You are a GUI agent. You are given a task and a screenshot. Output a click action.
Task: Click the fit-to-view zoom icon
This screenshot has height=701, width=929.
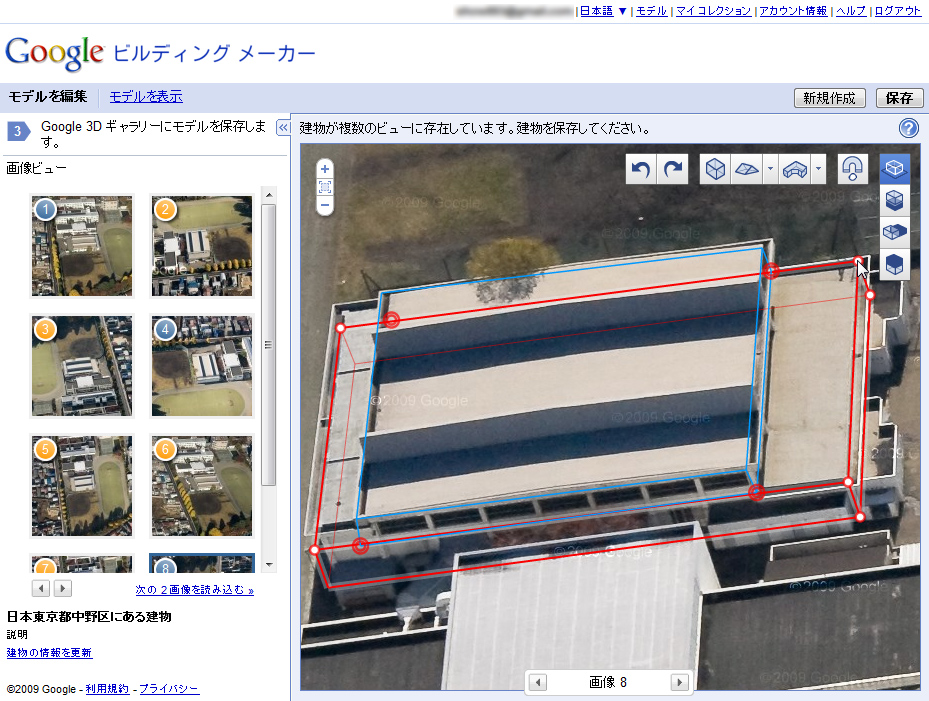tap(324, 187)
